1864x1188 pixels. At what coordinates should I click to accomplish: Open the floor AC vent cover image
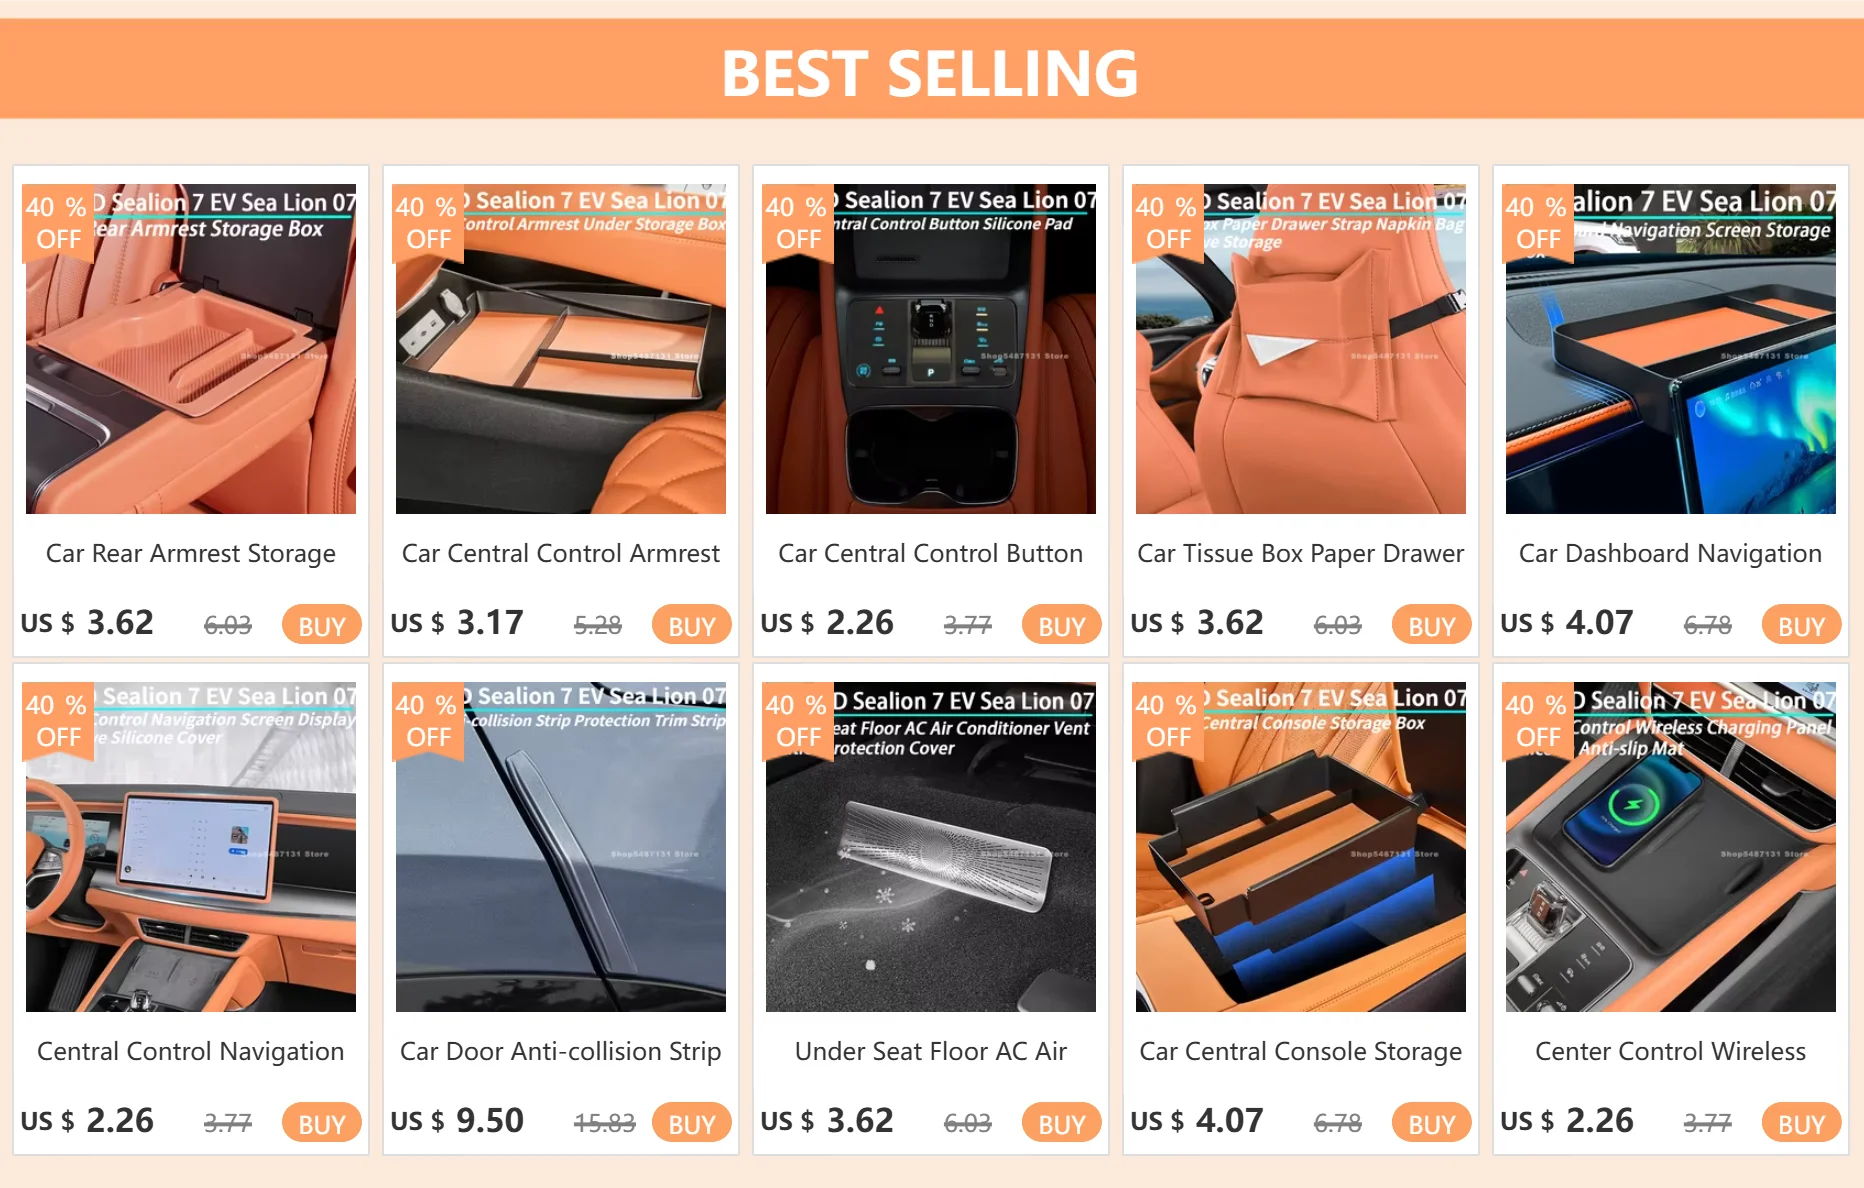tap(931, 846)
